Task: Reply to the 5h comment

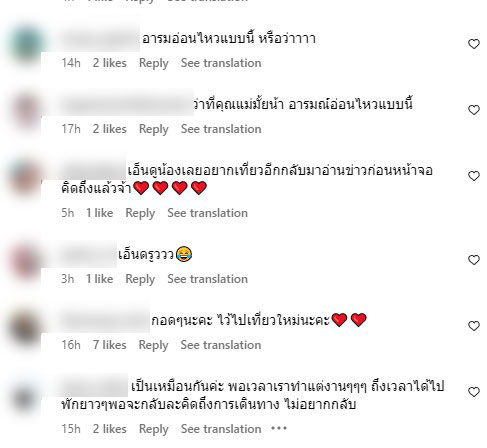Action: pyautogui.click(x=140, y=213)
